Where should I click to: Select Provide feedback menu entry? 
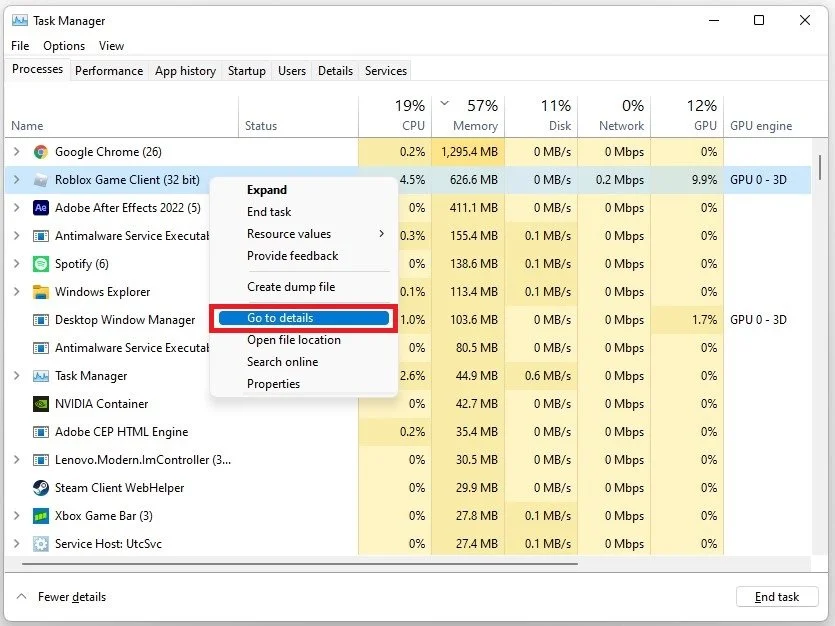pos(304,256)
